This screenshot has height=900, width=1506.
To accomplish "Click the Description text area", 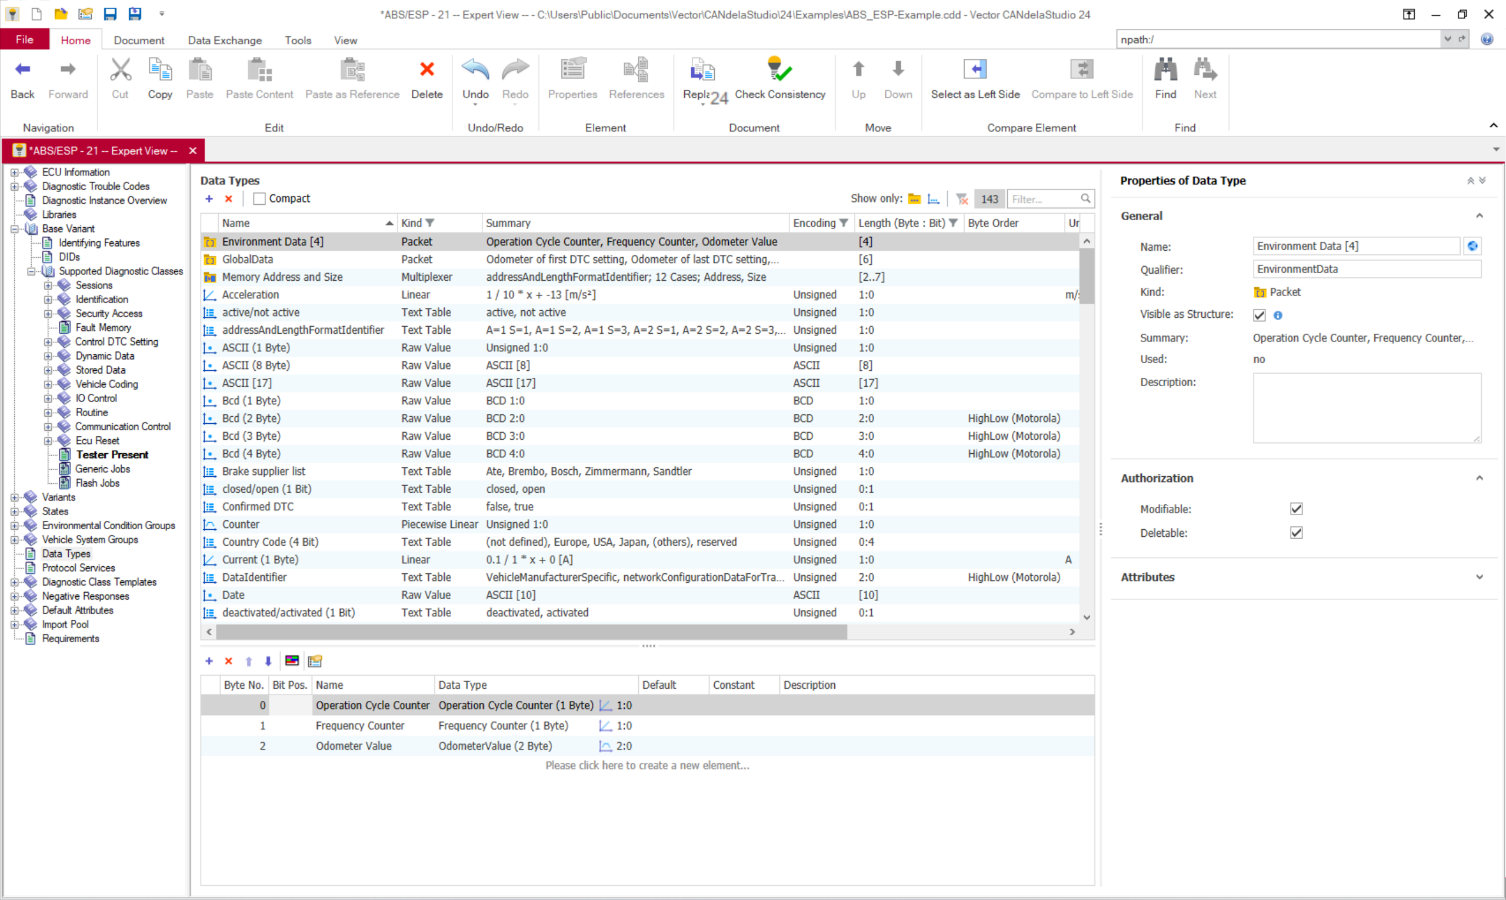I will (x=1367, y=408).
